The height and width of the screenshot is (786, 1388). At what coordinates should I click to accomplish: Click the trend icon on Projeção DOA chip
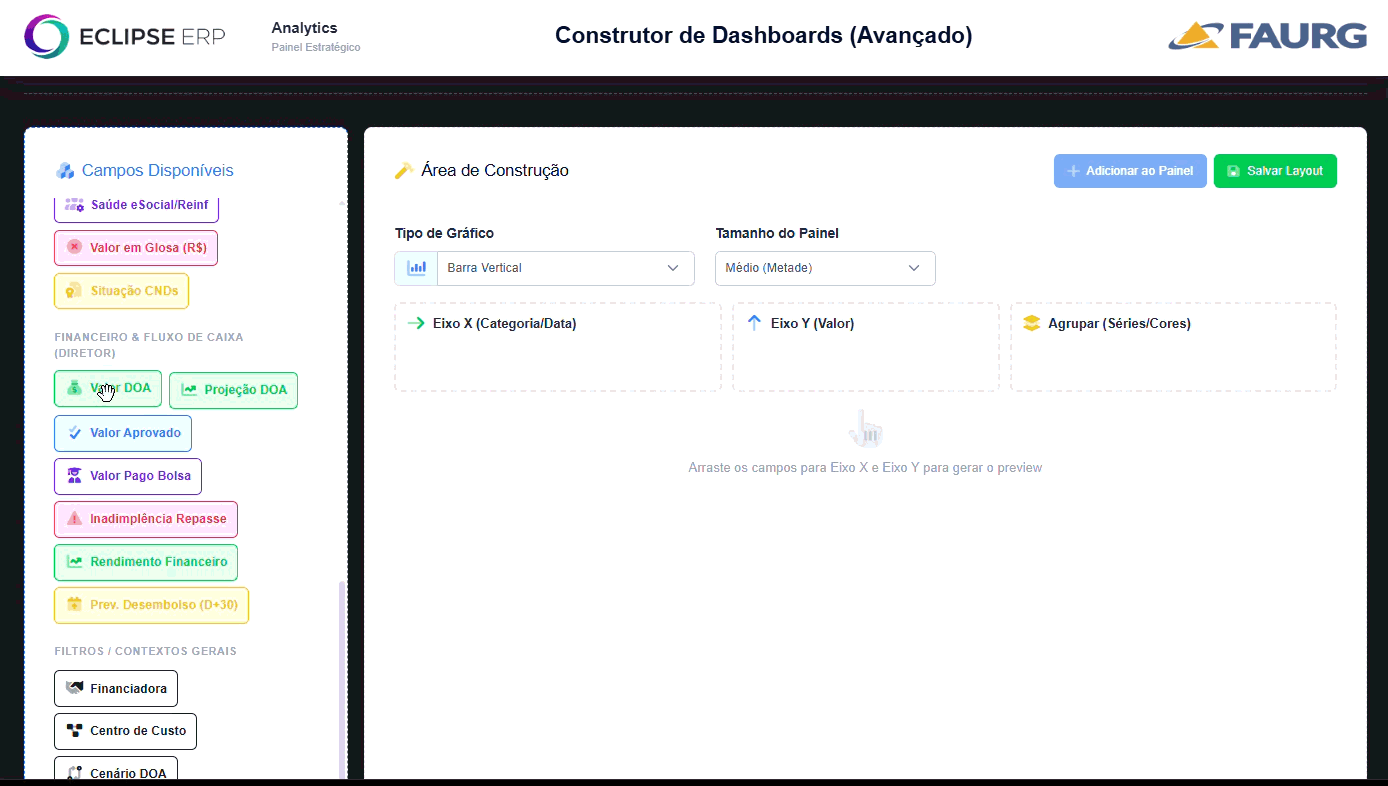(x=189, y=390)
